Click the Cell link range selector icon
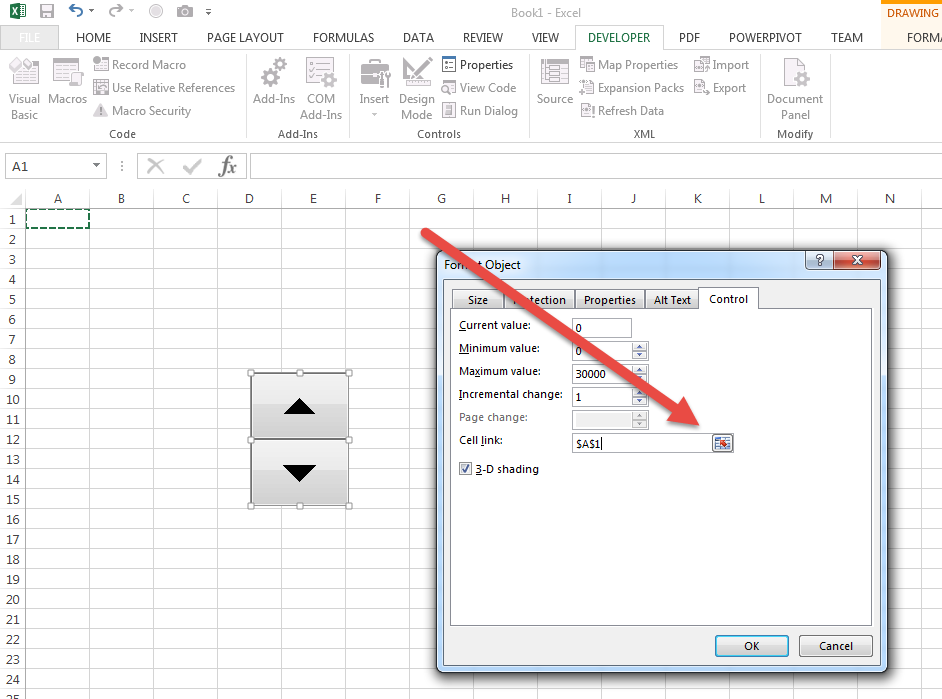This screenshot has width=942, height=699. [x=722, y=443]
